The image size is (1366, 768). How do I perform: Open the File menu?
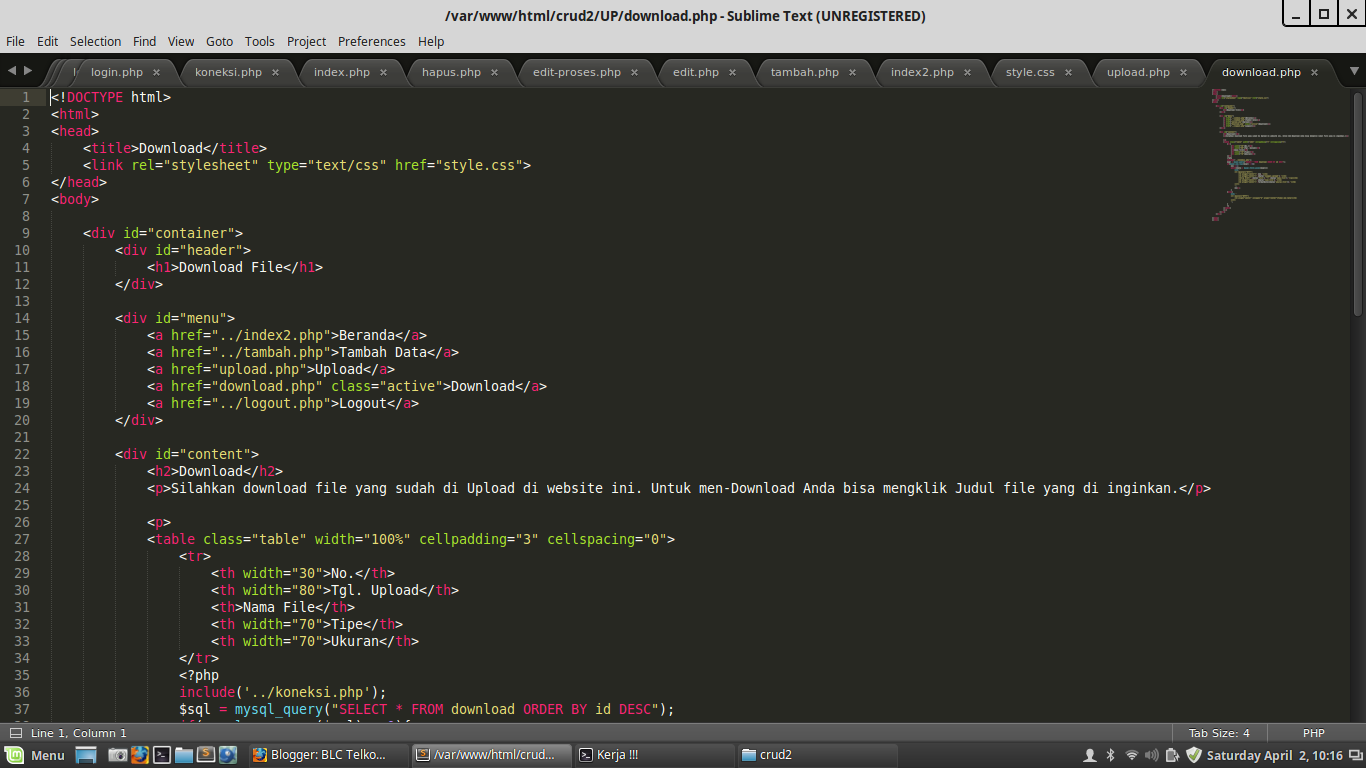(15, 41)
